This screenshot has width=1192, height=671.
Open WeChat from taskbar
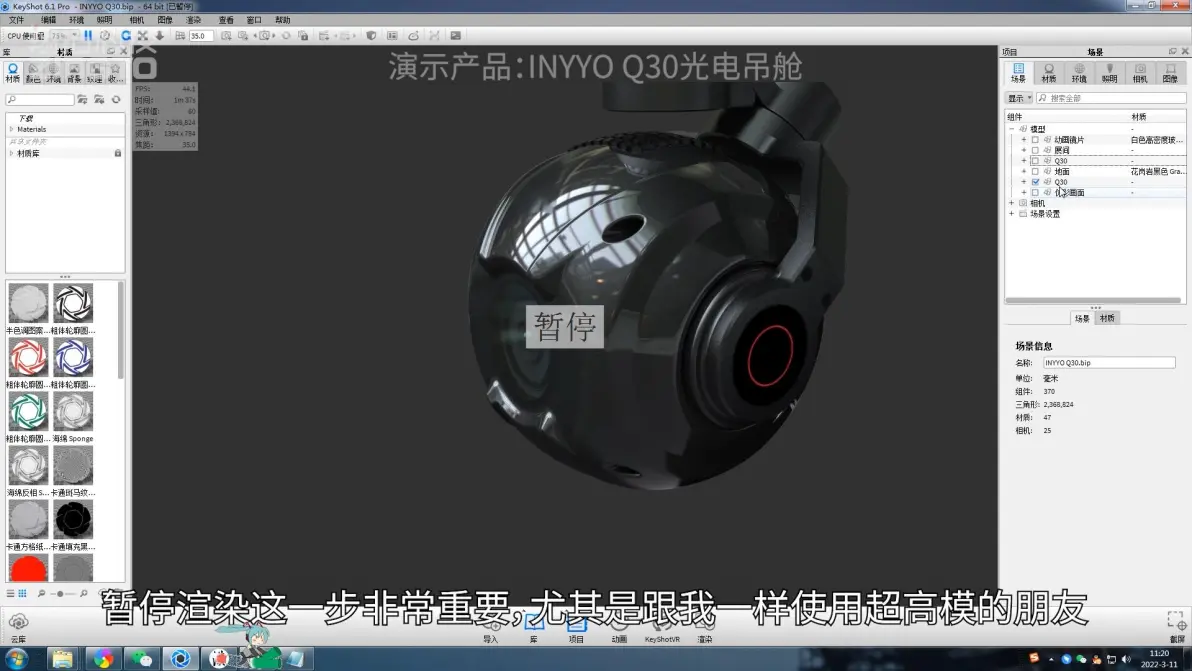(141, 659)
